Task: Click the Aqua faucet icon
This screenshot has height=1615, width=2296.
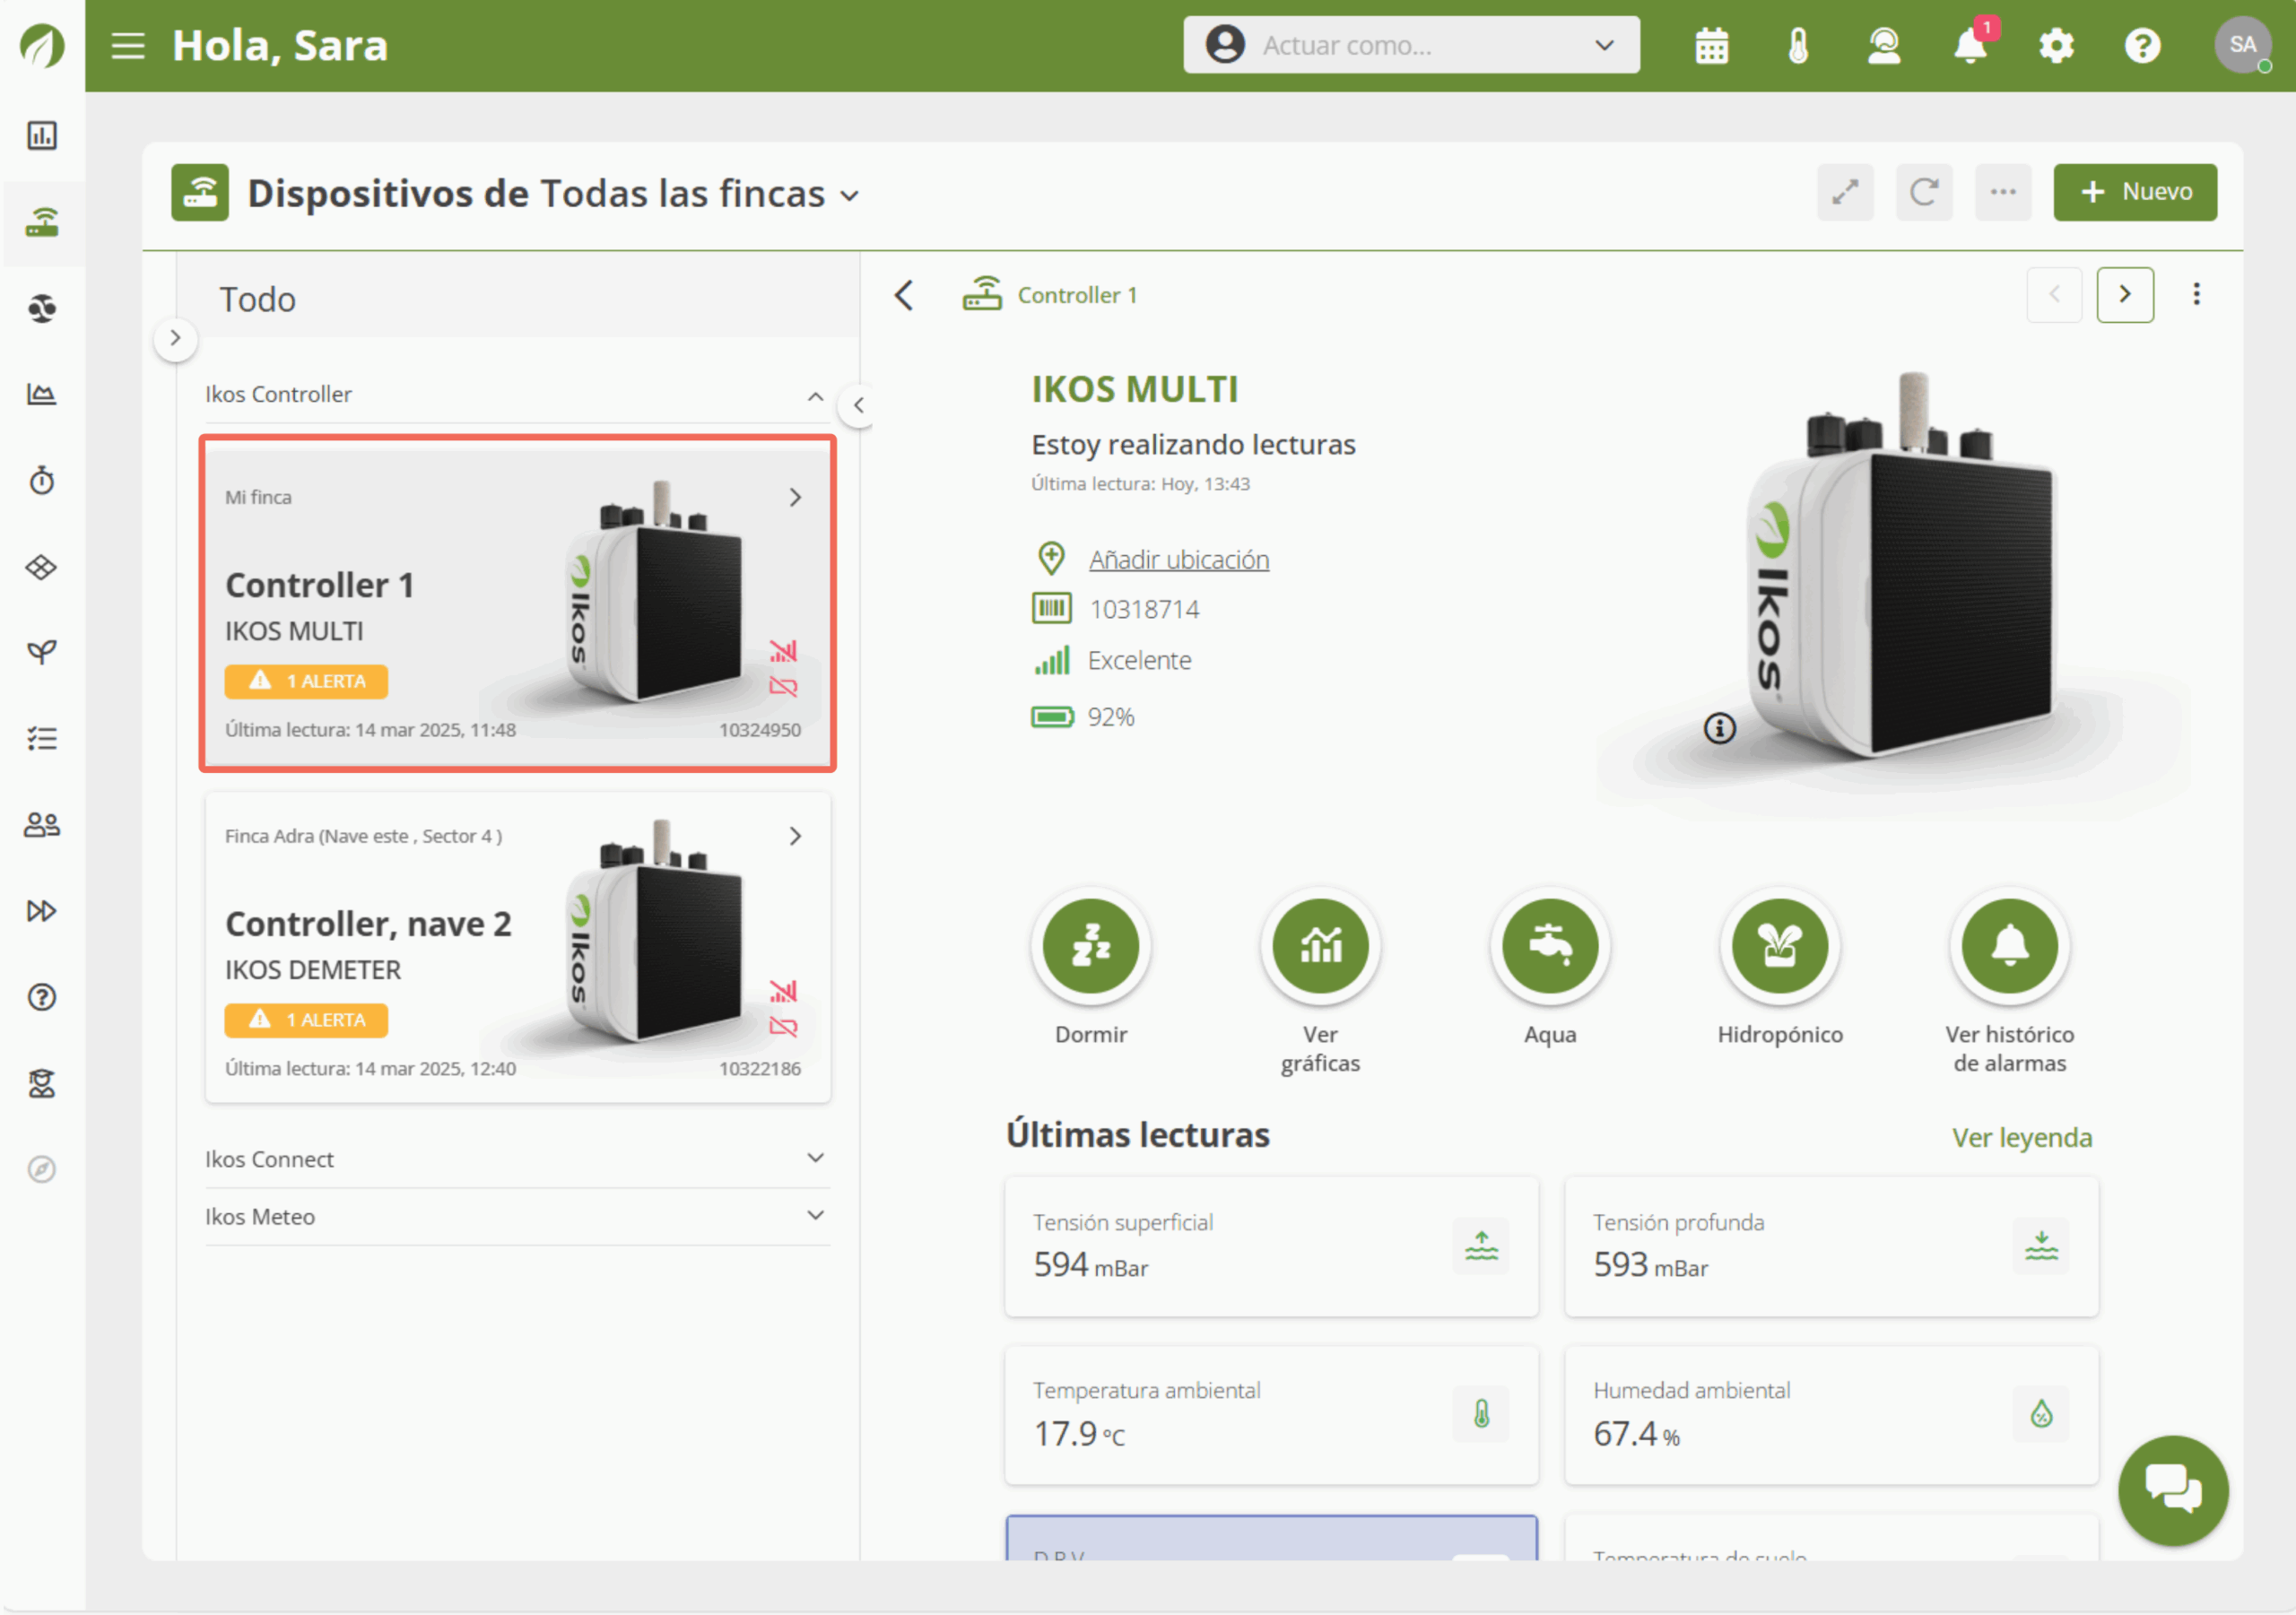Action: (1550, 945)
